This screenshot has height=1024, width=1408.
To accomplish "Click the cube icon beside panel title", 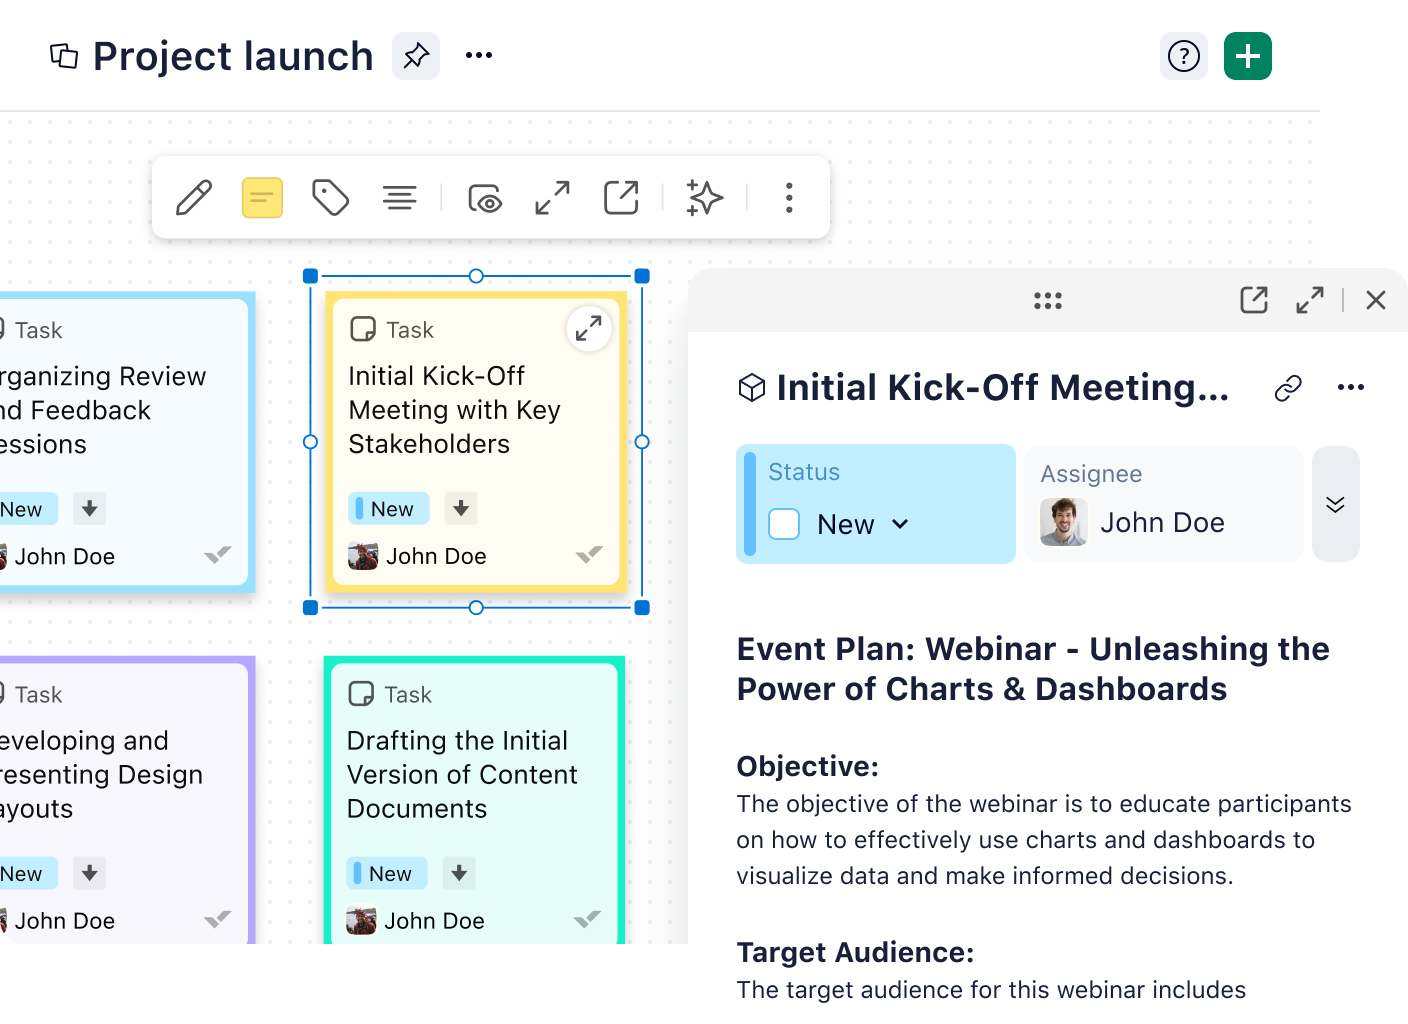I will click(752, 388).
